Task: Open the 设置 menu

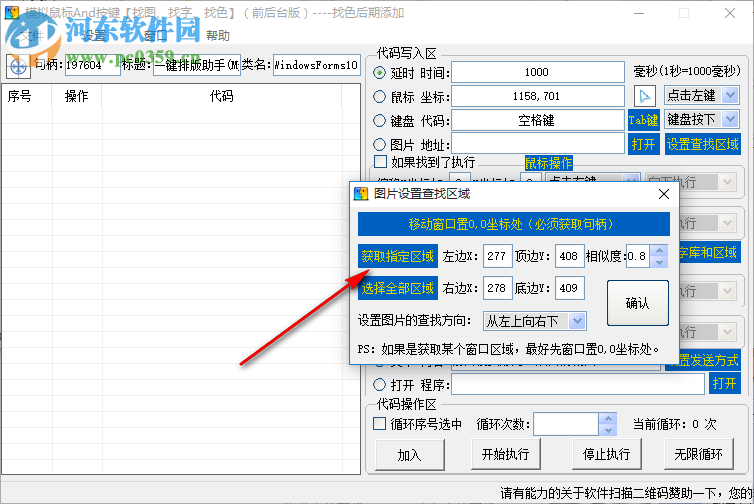Action: (94, 36)
